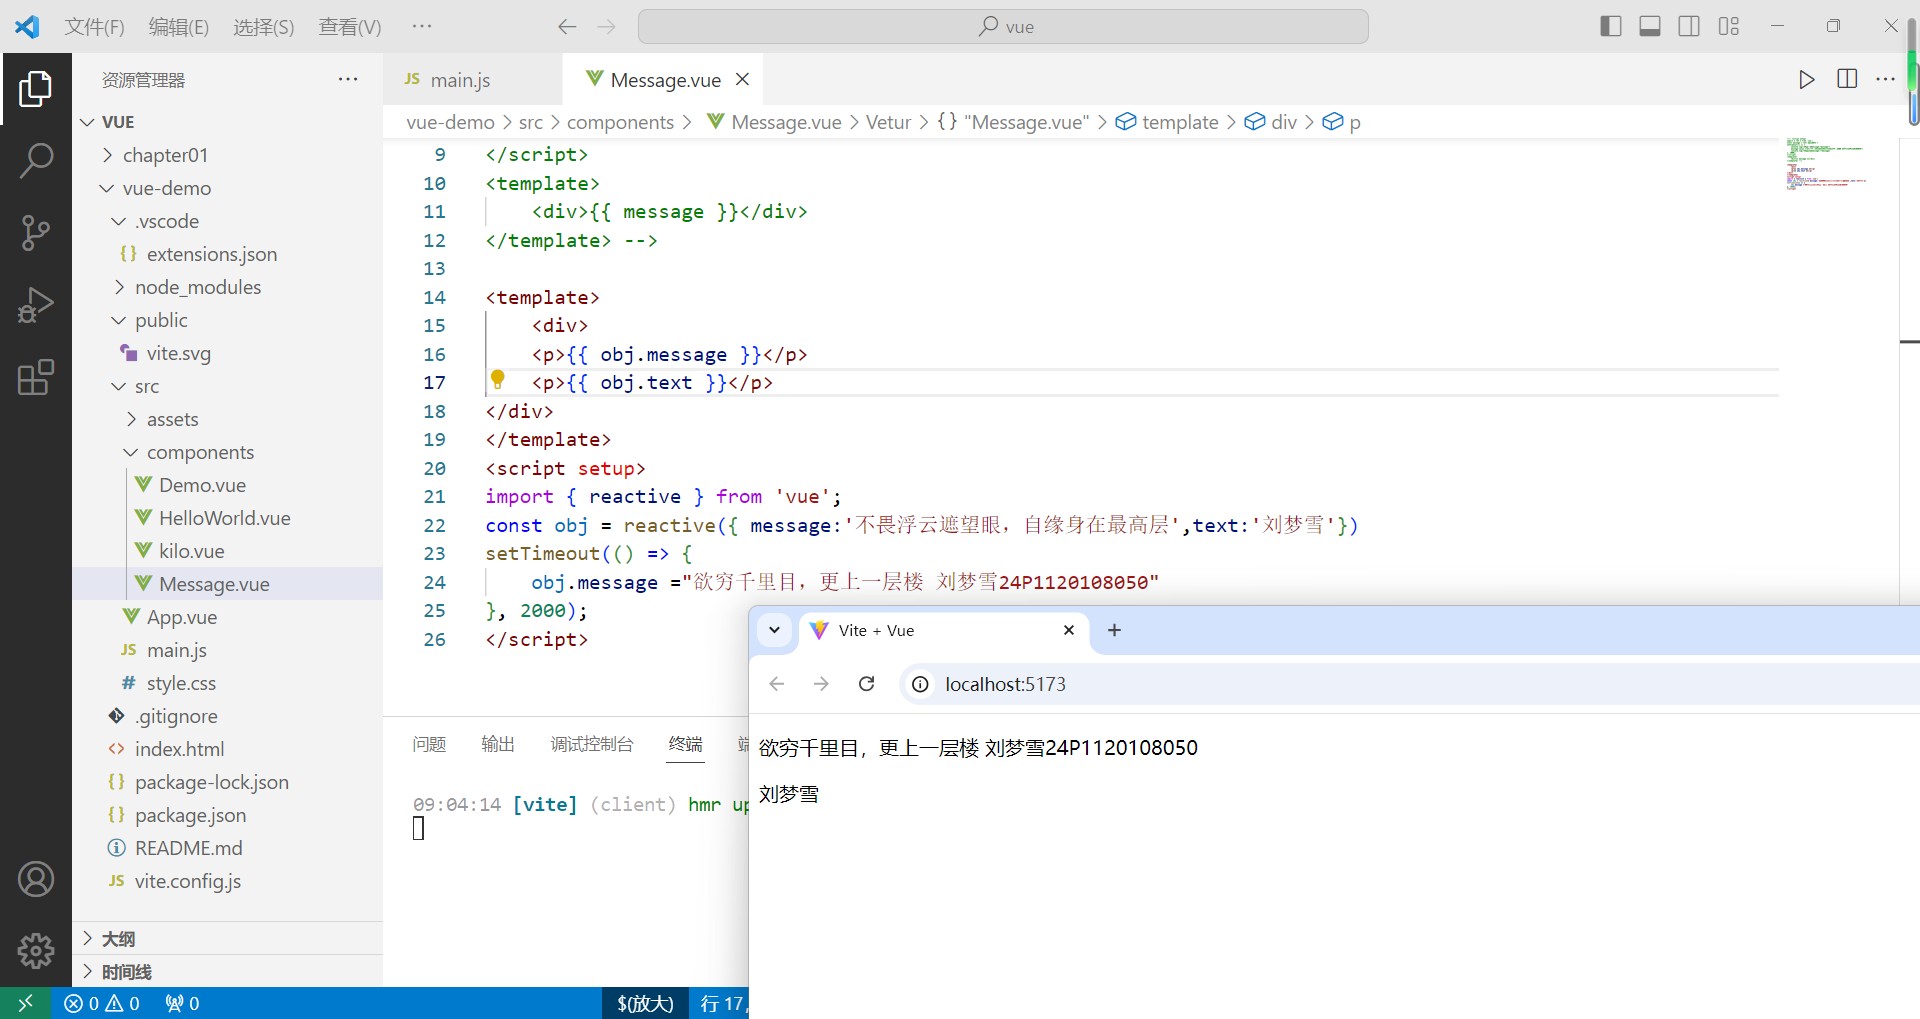Click the browser forward arrow
The height and width of the screenshot is (1019, 1920).
(821, 684)
